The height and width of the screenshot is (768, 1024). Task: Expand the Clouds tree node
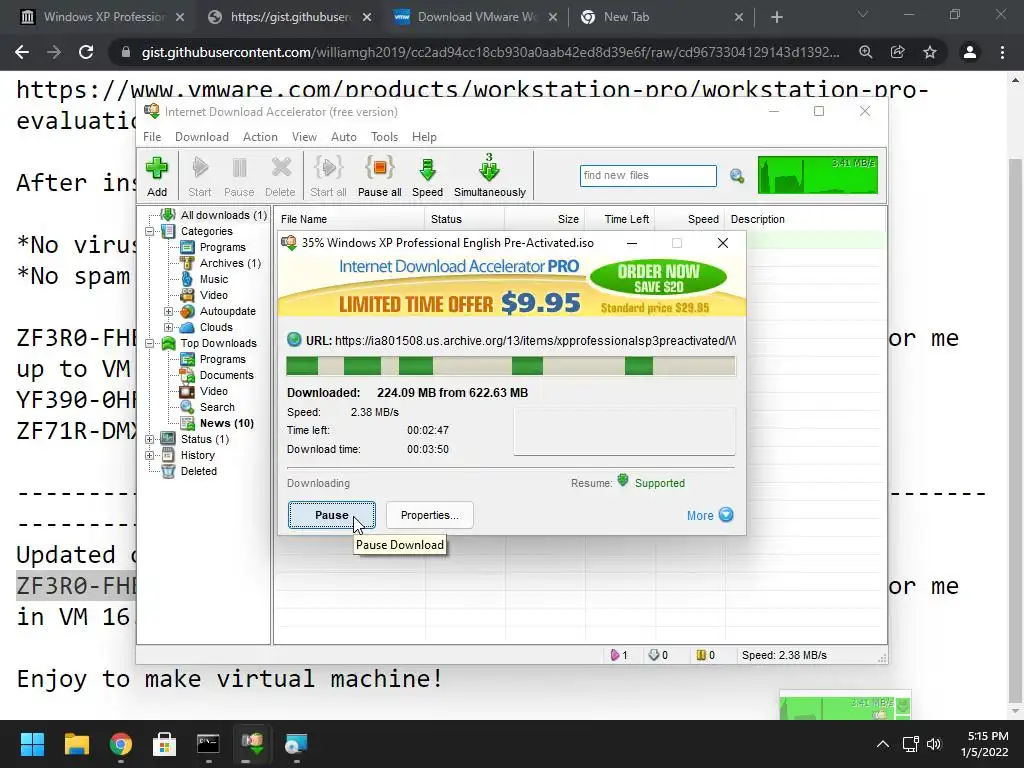pos(168,327)
